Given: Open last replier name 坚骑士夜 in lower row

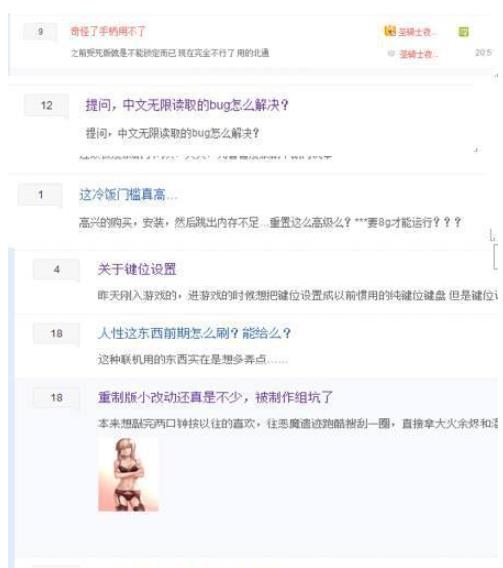Looking at the screenshot, I should click(418, 54).
